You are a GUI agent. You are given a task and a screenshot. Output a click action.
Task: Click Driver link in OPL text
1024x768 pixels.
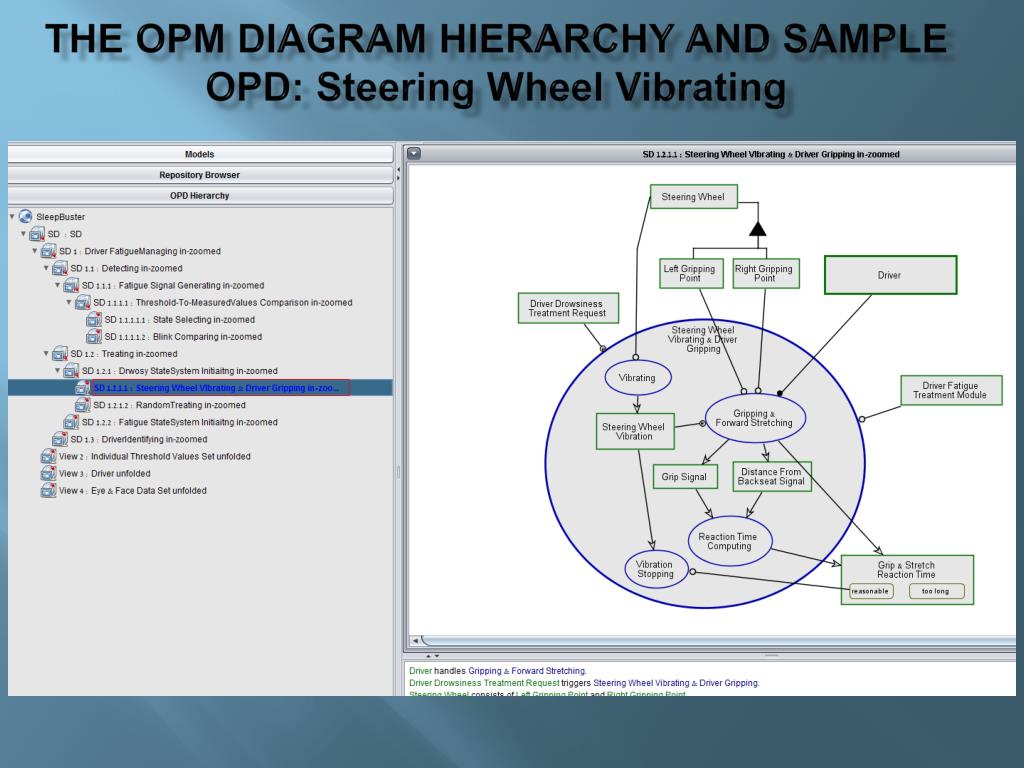421,671
